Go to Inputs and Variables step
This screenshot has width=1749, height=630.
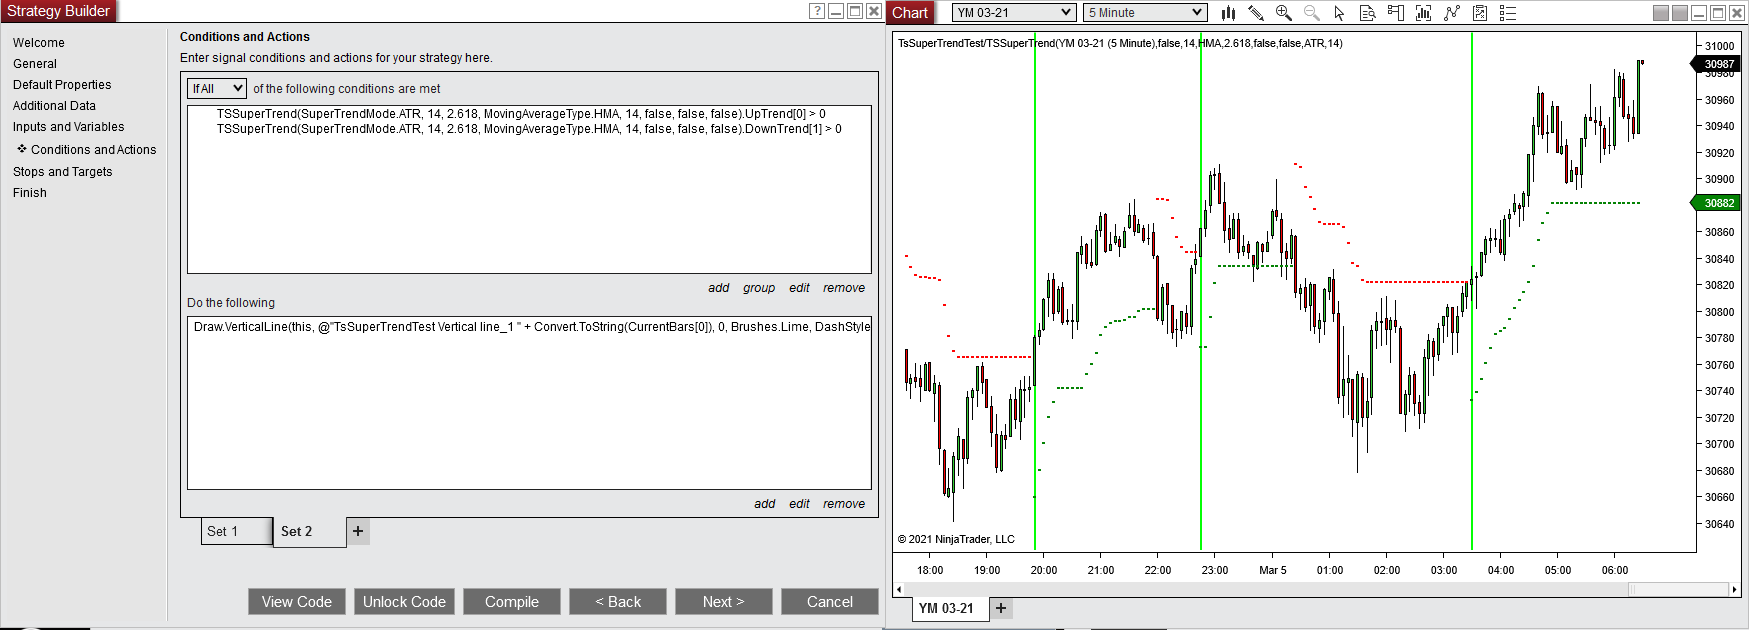[69, 127]
